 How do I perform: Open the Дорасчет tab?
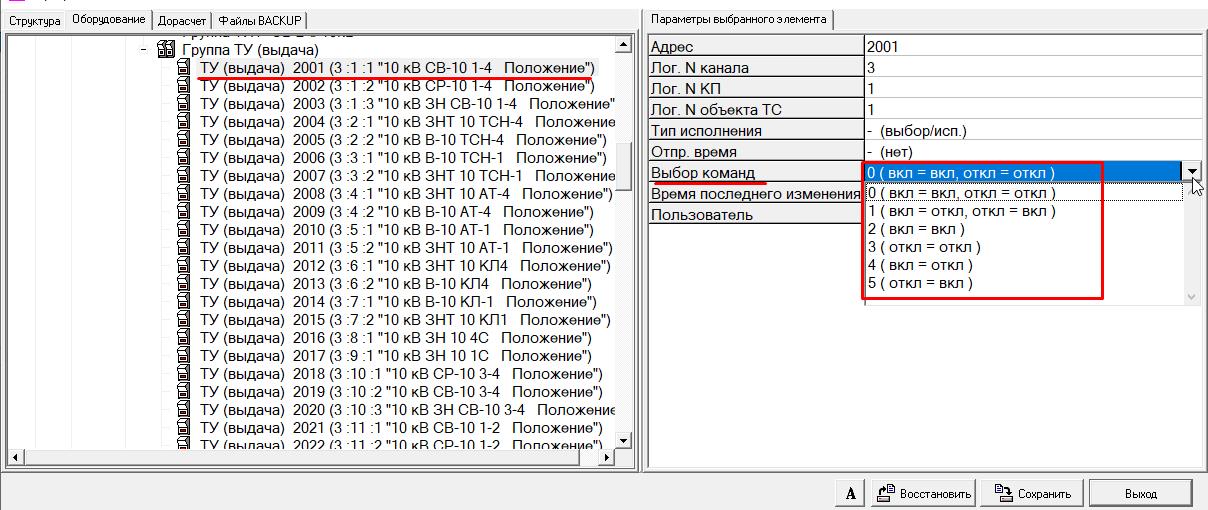[x=181, y=20]
